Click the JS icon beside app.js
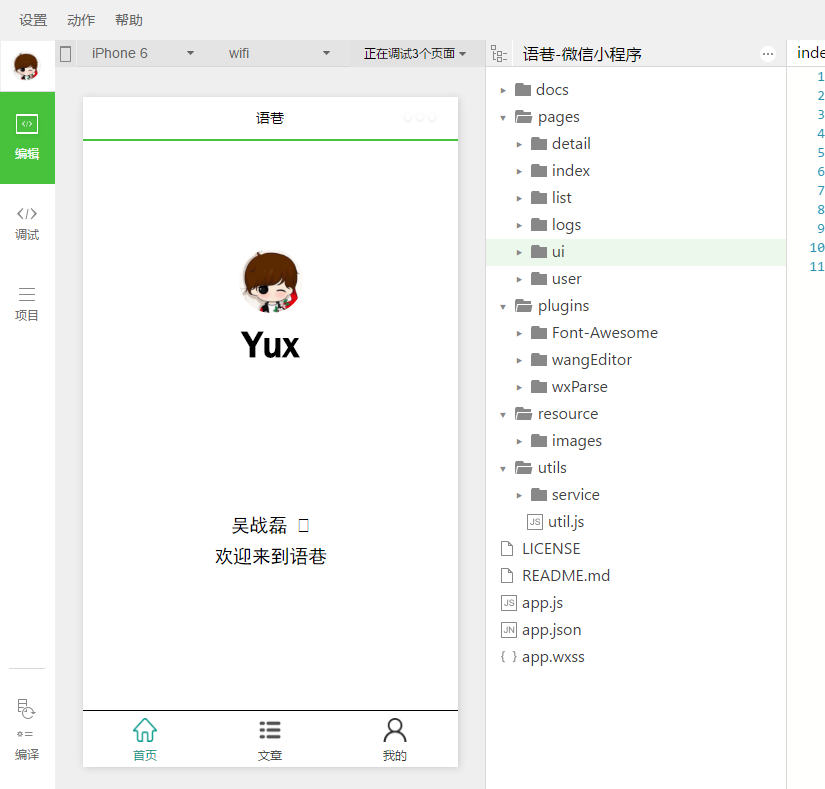The height and width of the screenshot is (789, 825). (x=509, y=603)
